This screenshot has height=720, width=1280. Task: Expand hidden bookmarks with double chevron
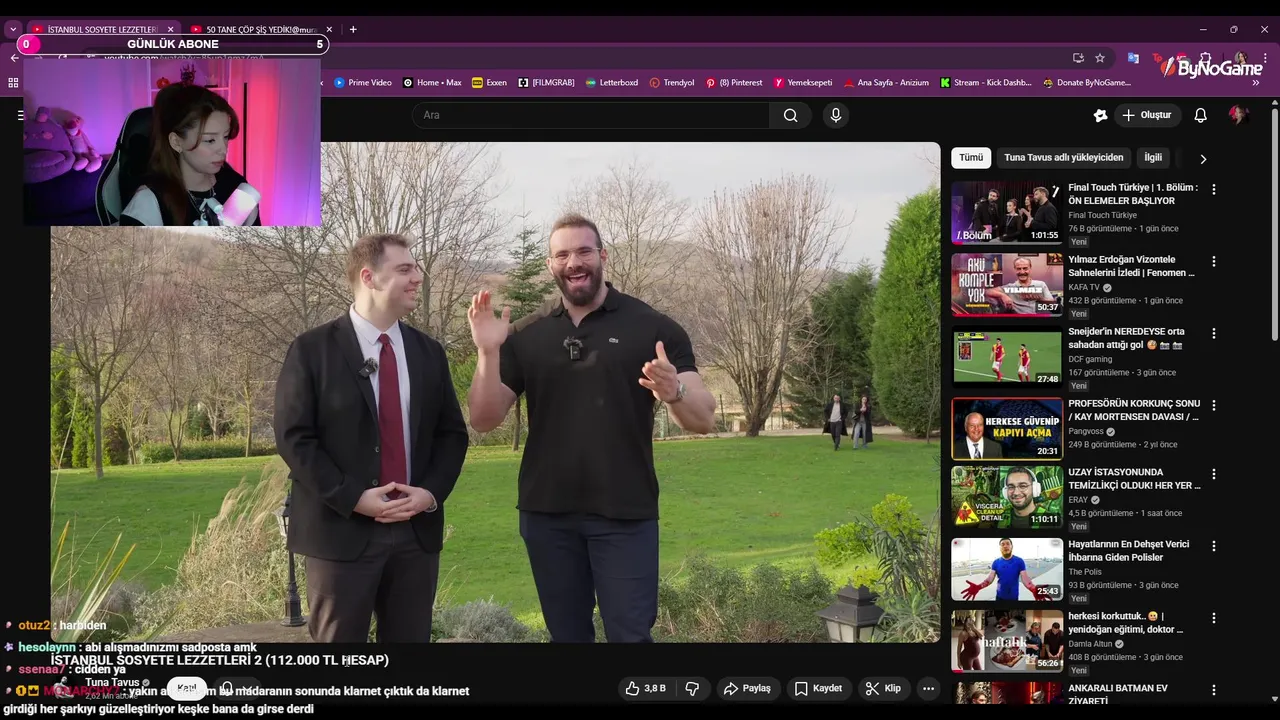click(x=1256, y=83)
